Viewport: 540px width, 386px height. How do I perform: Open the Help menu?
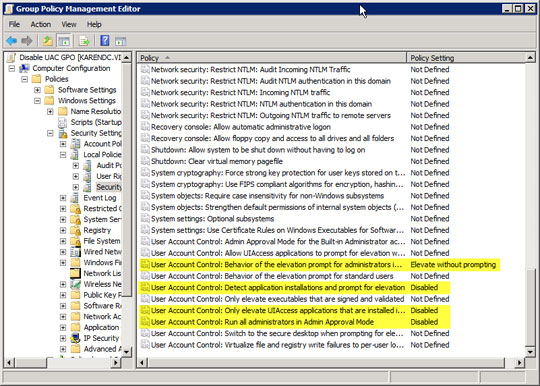[x=94, y=24]
